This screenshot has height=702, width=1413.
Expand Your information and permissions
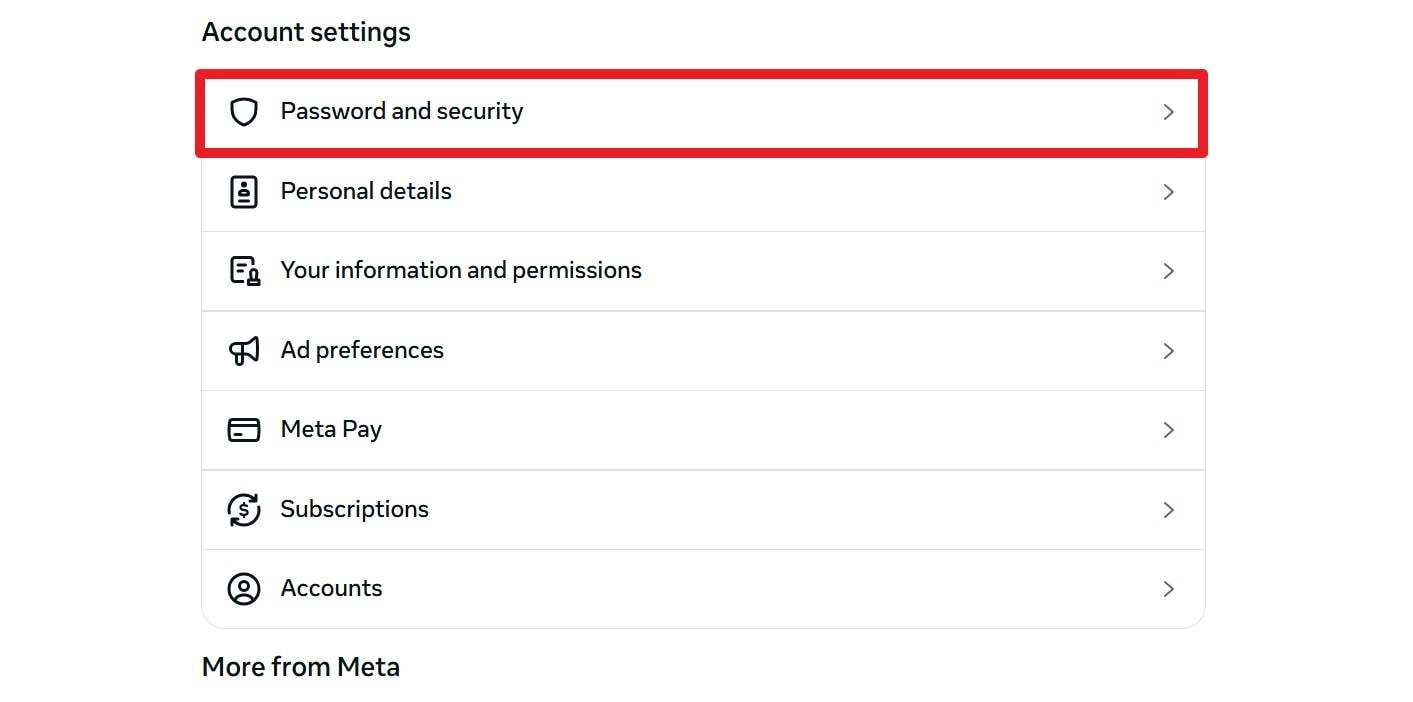pyautogui.click(x=1168, y=271)
